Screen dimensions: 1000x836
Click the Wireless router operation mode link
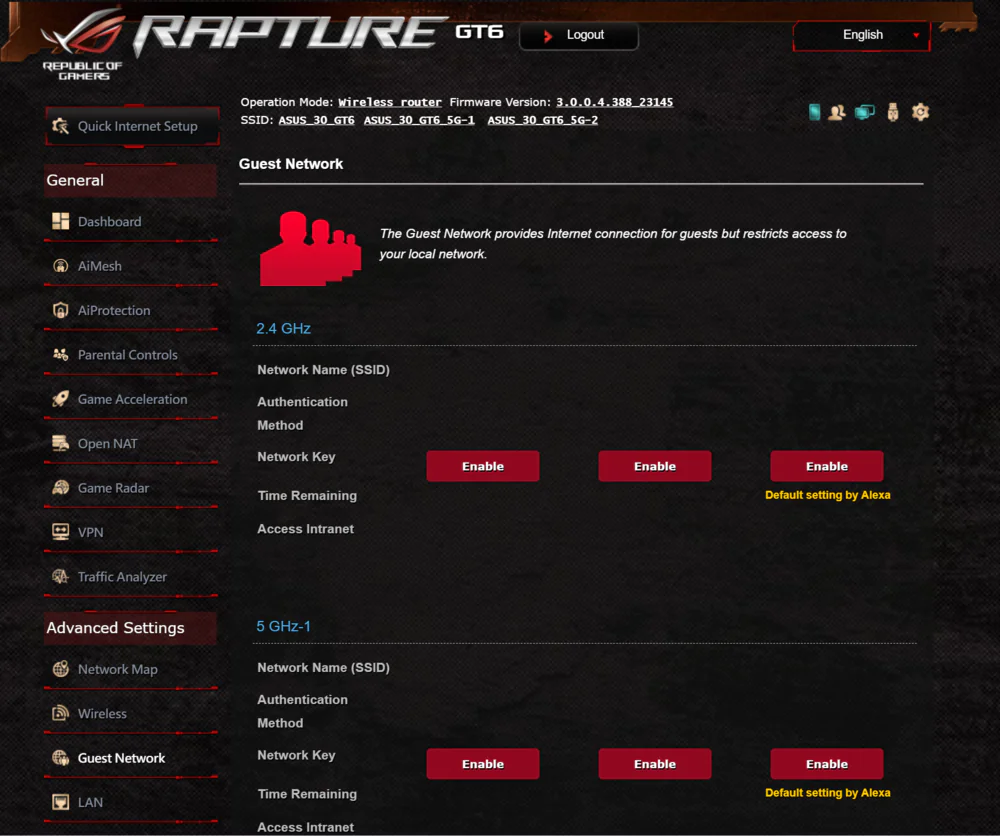pos(390,102)
